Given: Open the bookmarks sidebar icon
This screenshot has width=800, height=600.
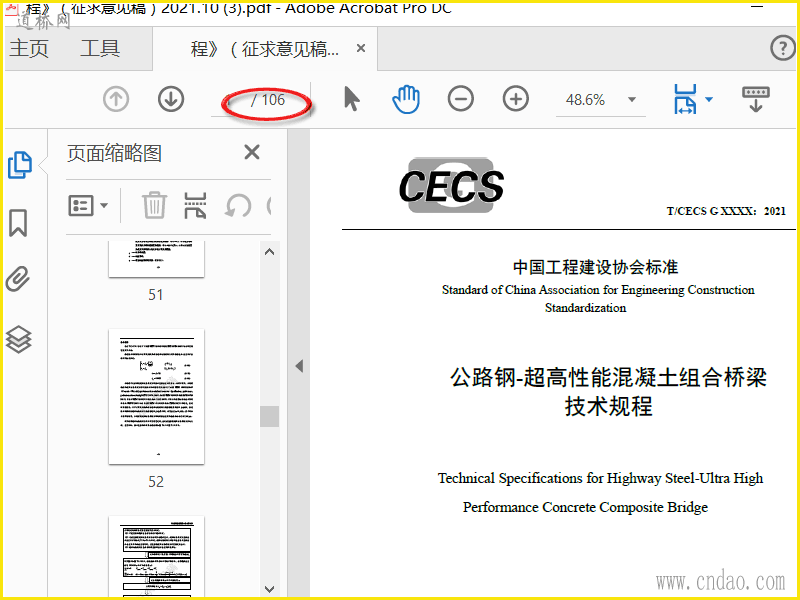Looking at the screenshot, I should 18,223.
